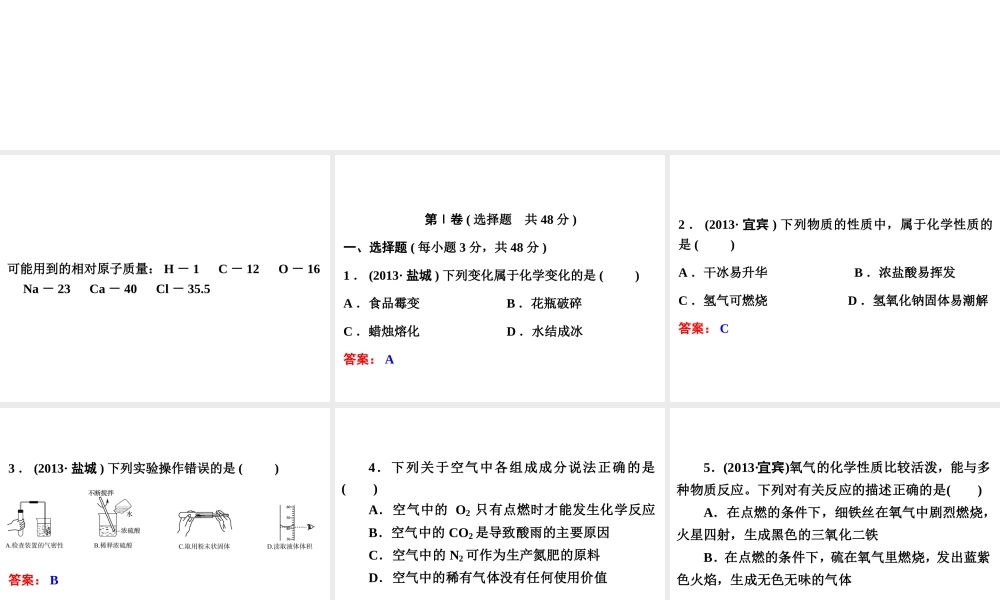Viewport: 1000px width, 600px height.
Task: Click diagram C 取用粉末状固体
Action: click(204, 529)
